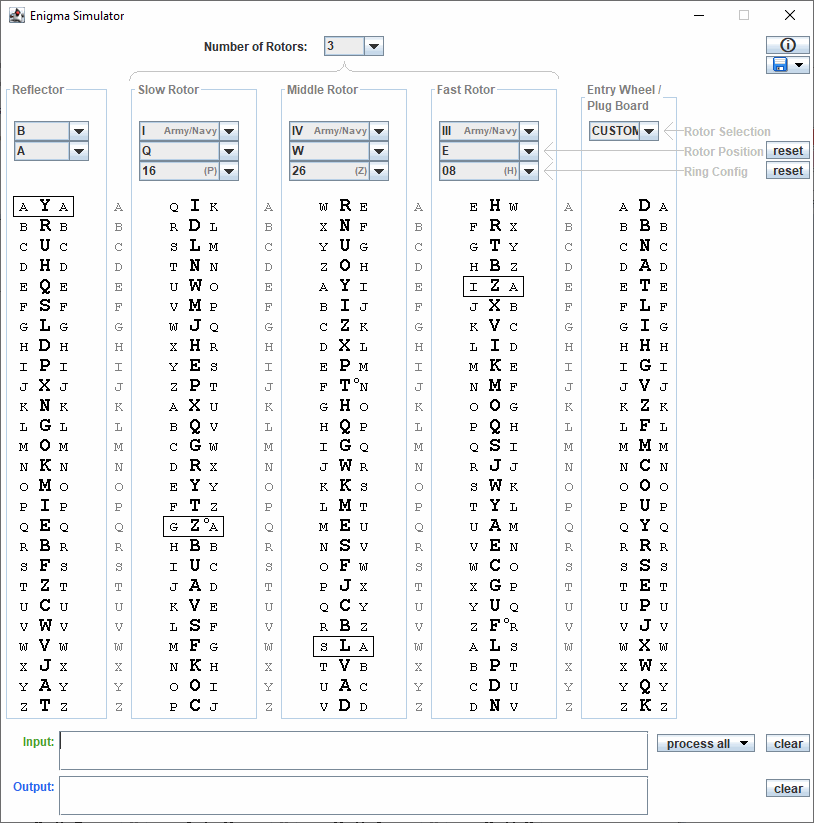Click the process all button
Screen dimensions: 814x823
point(705,743)
